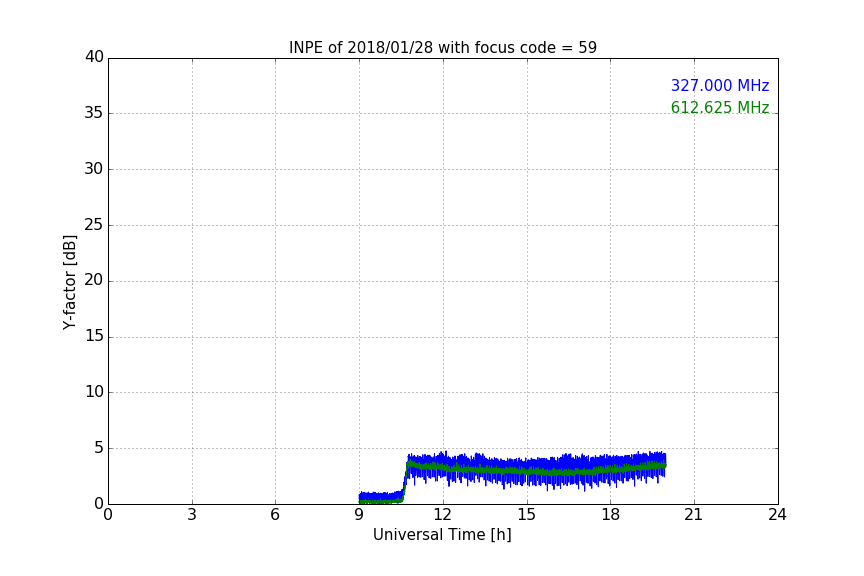Screen dimensions: 864x576
Task: Click y-axis tick label 10
Action: click(94, 392)
